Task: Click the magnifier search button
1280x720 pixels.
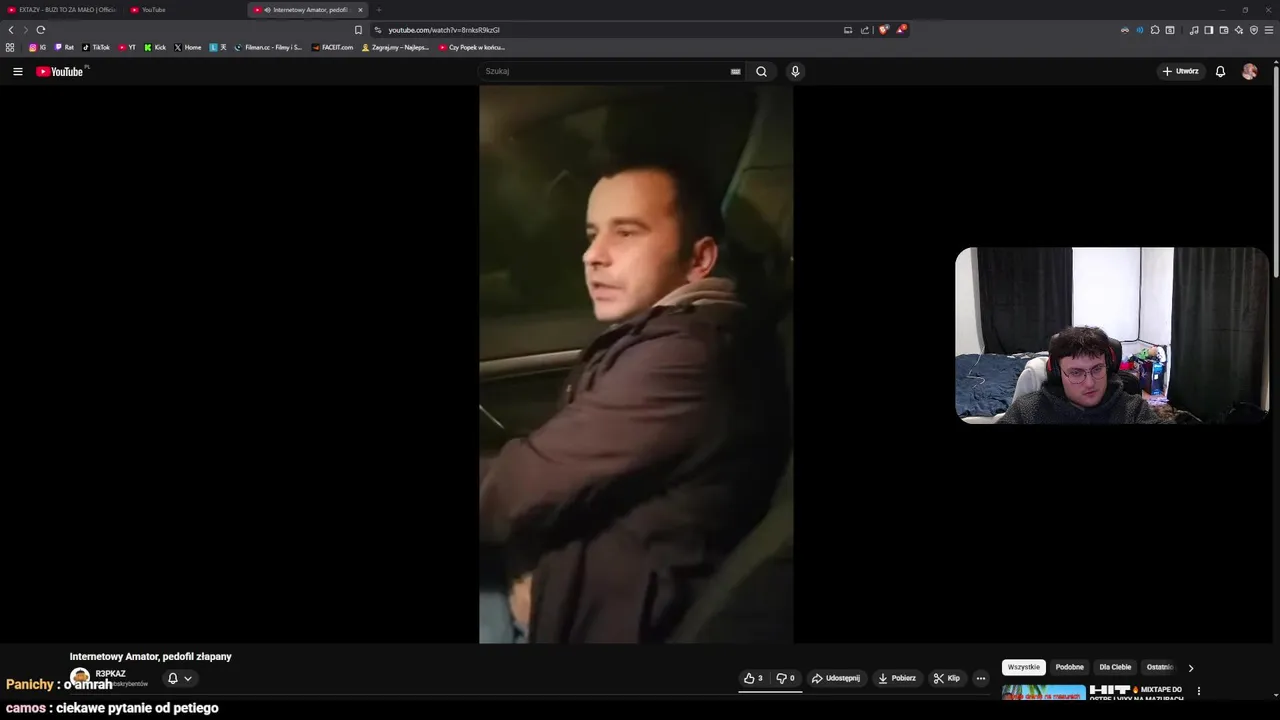Action: click(x=761, y=71)
